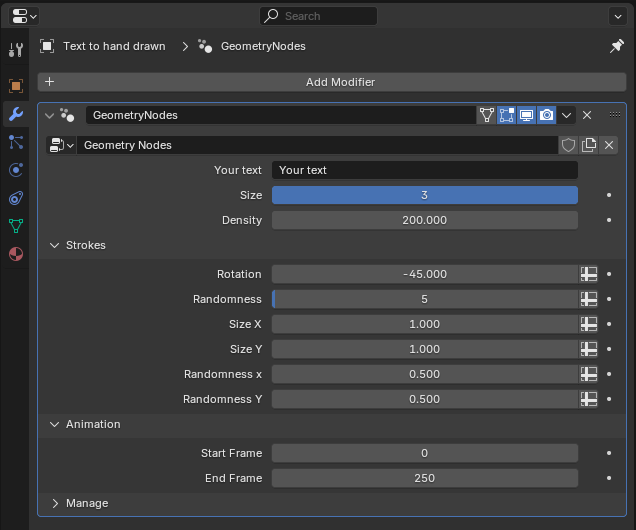
Task: Click the Text to hand drawn object icon
Action: (47, 46)
